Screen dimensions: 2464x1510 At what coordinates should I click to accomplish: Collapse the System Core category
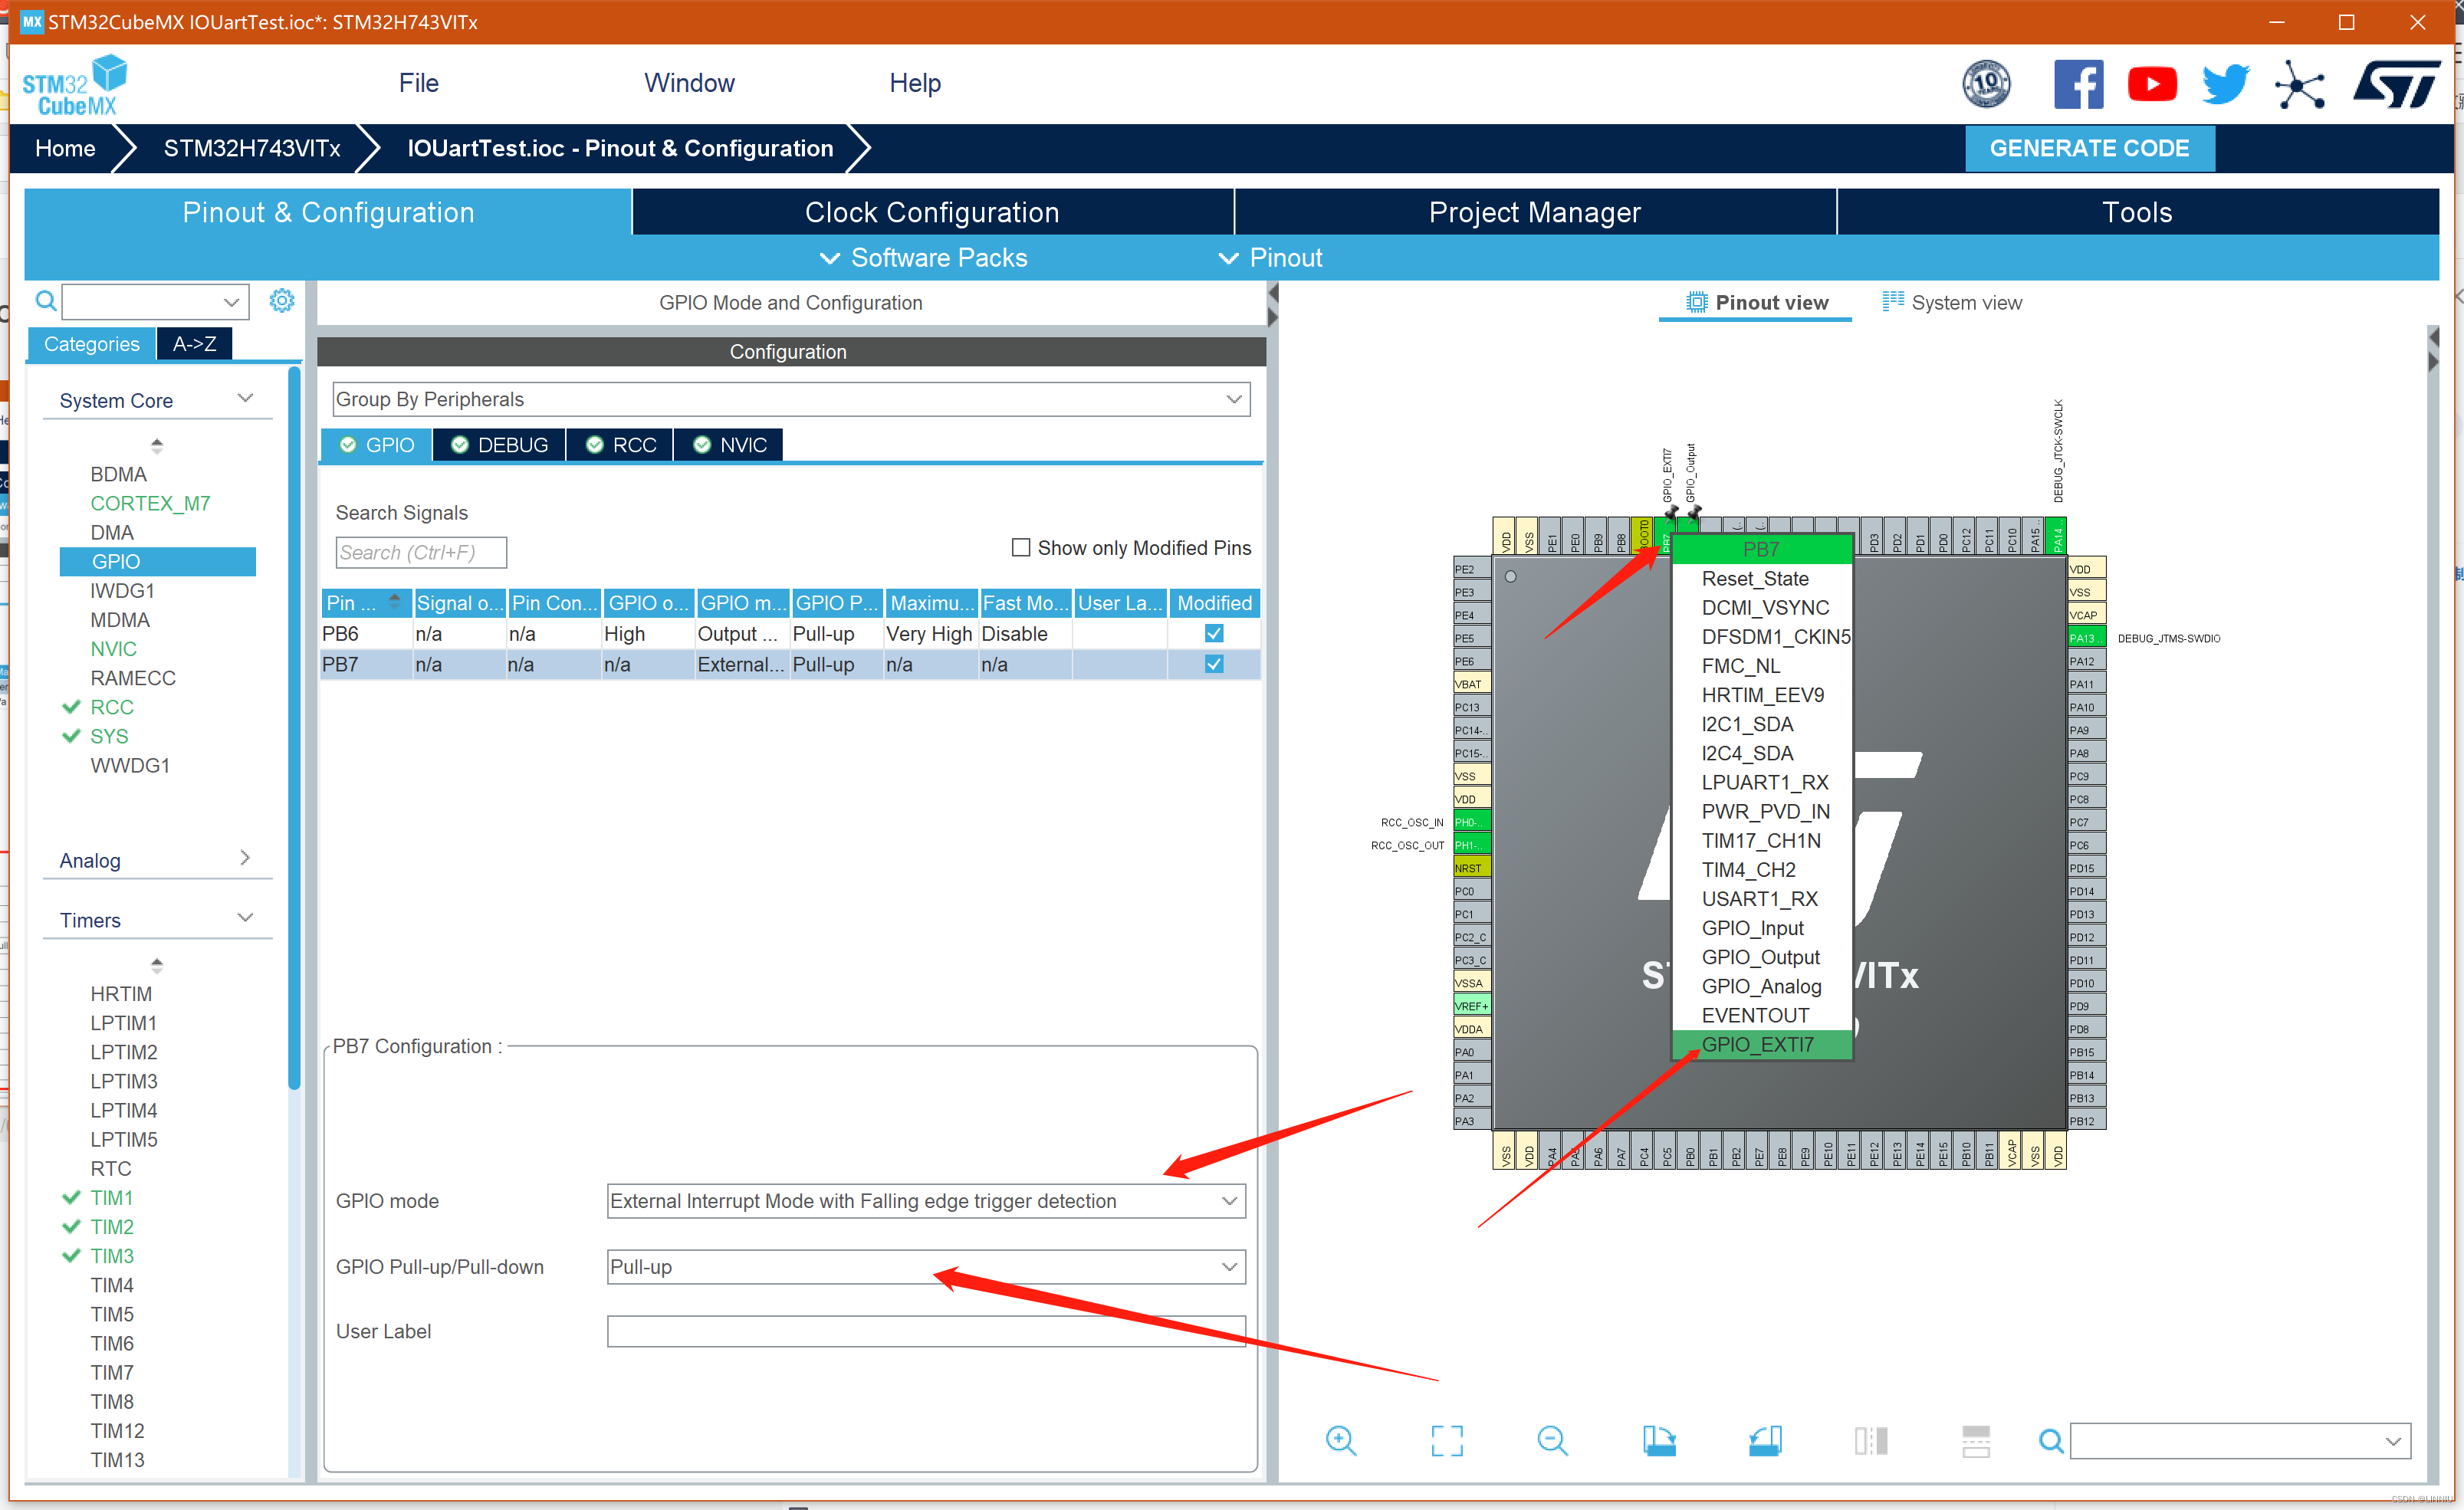(245, 399)
